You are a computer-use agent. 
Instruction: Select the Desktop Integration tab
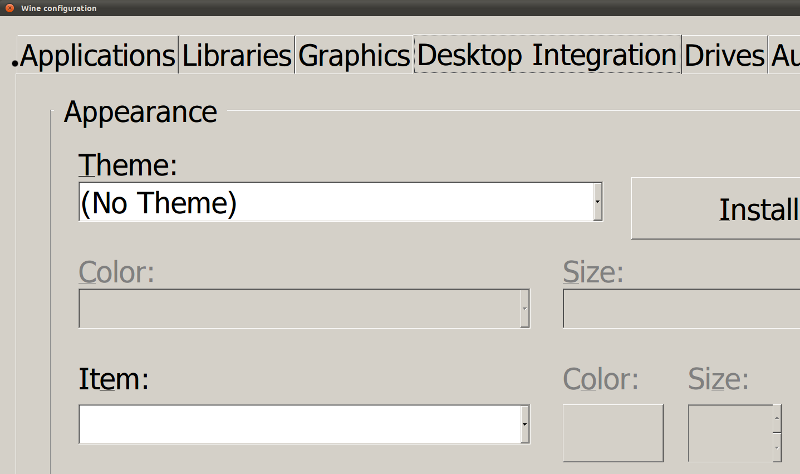coord(547,56)
